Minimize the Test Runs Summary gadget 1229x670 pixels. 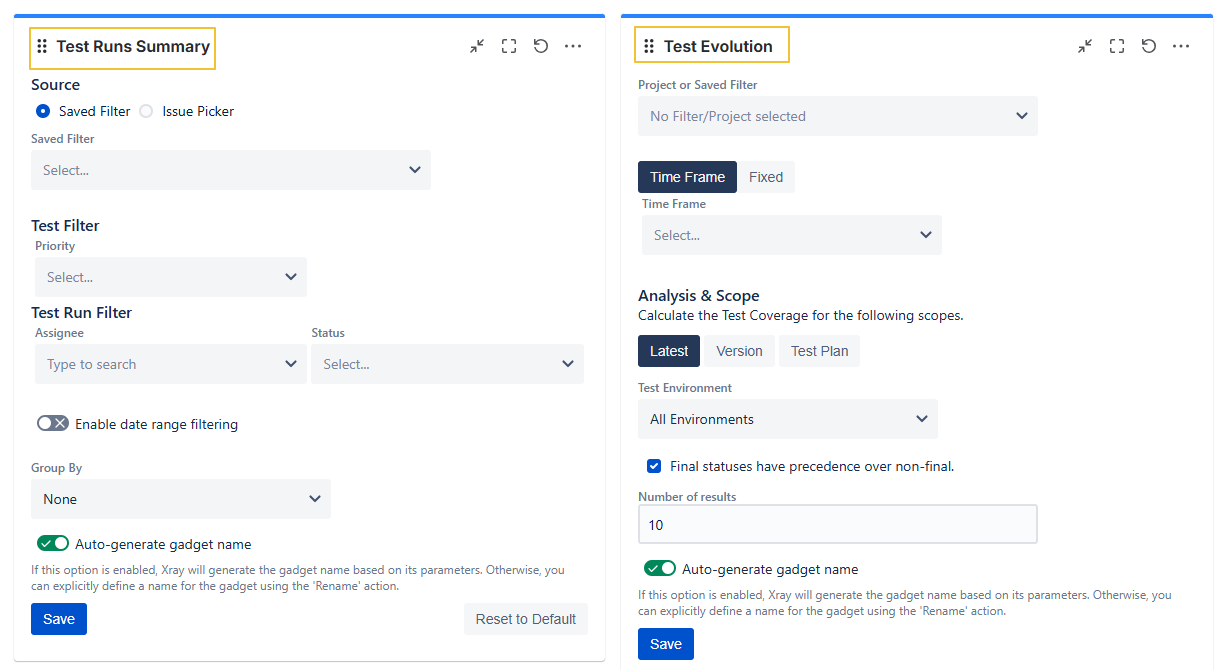(x=477, y=46)
